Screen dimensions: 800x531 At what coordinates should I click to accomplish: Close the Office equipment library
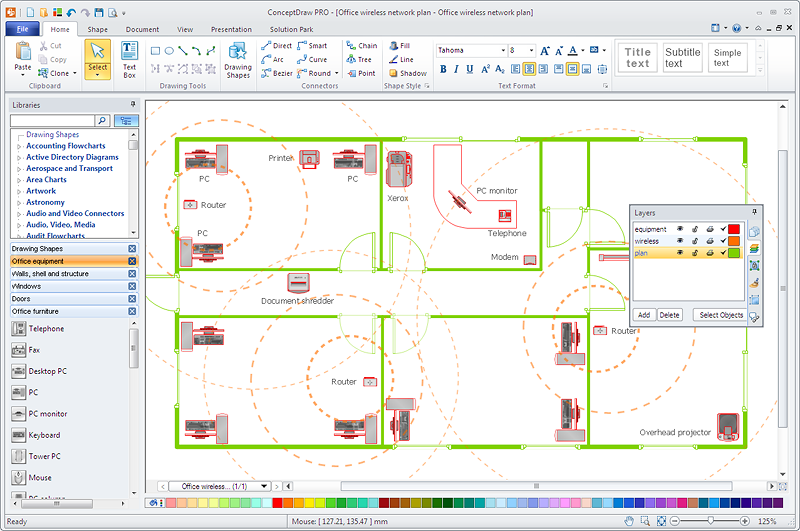pos(132,261)
